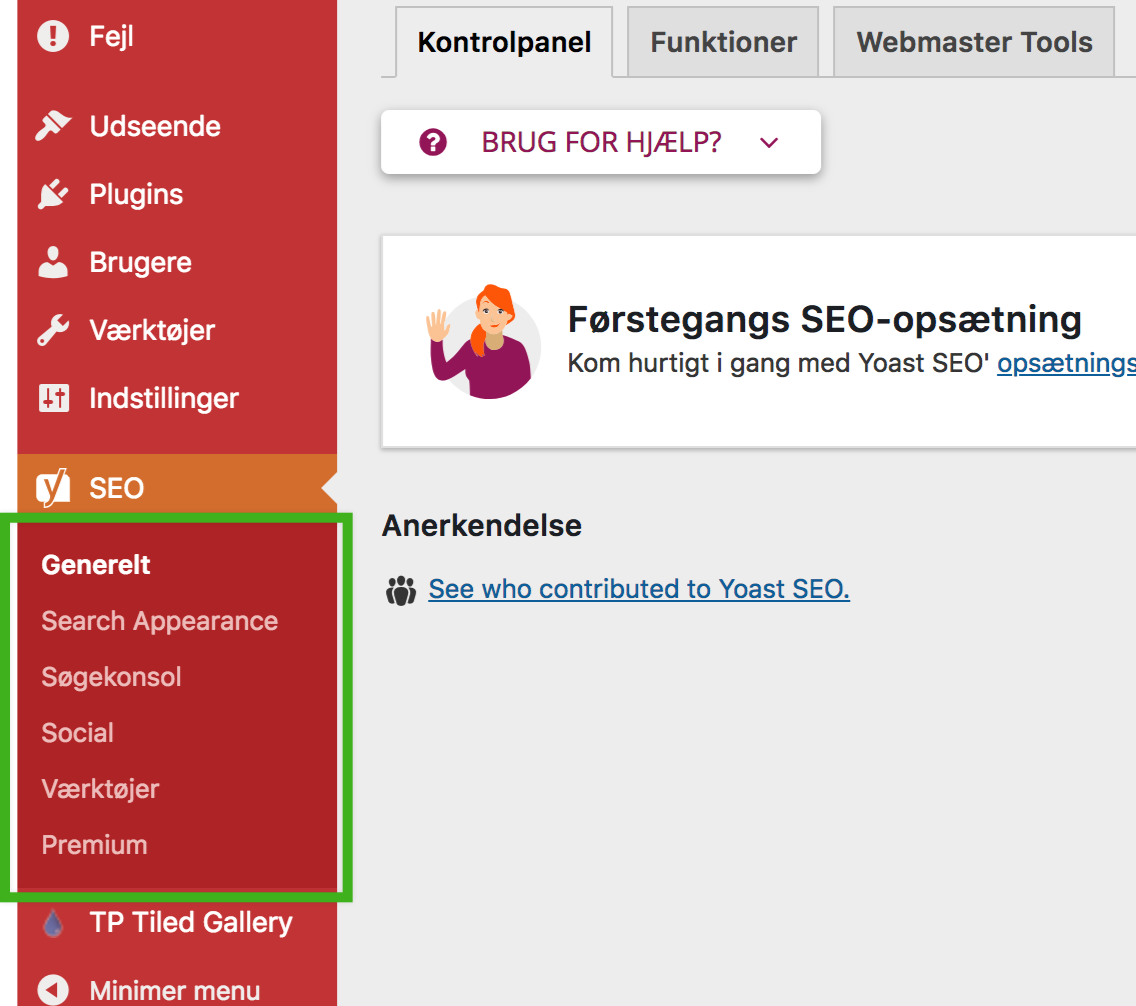Viewport: 1136px width, 1006px height.
Task: Open Værktøjer in the SEO submenu
Action: pos(100,789)
